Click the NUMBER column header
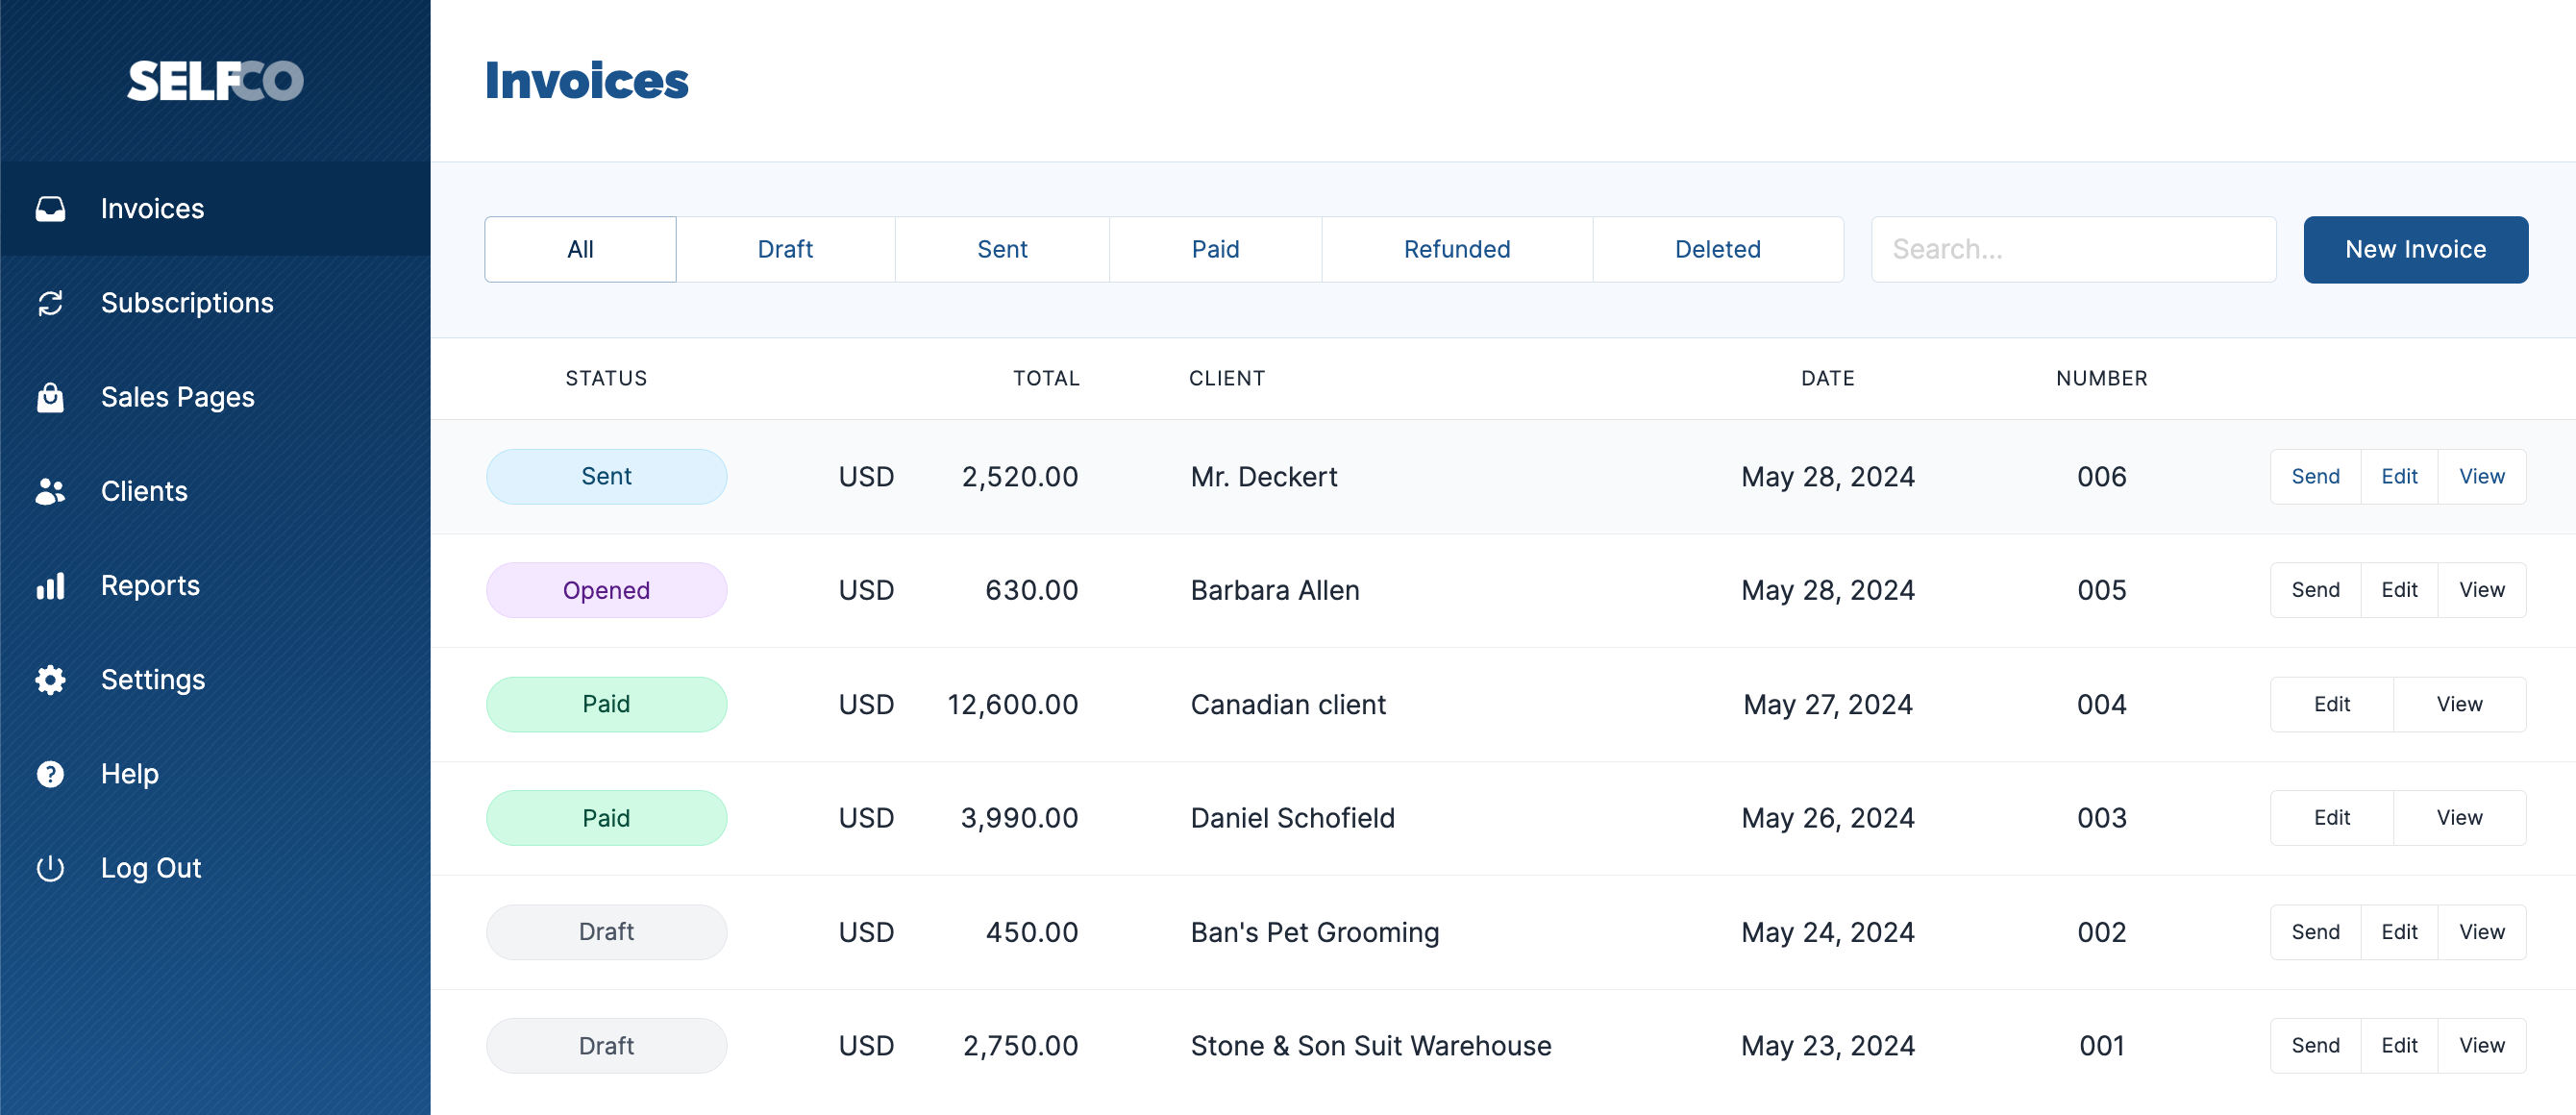2576x1115 pixels. [x=2102, y=379]
